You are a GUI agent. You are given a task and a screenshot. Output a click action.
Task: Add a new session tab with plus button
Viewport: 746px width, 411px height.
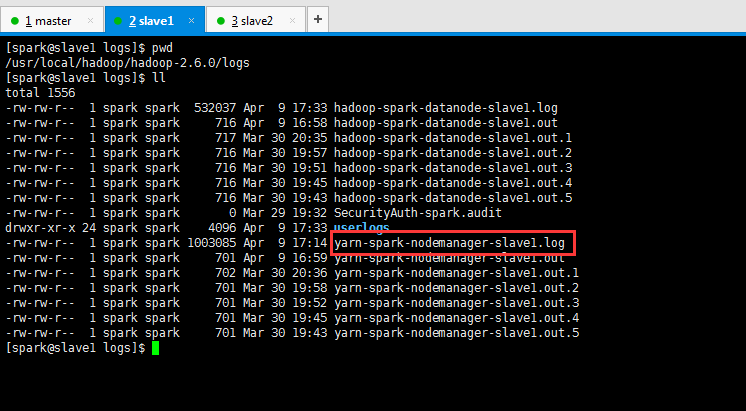(x=318, y=20)
